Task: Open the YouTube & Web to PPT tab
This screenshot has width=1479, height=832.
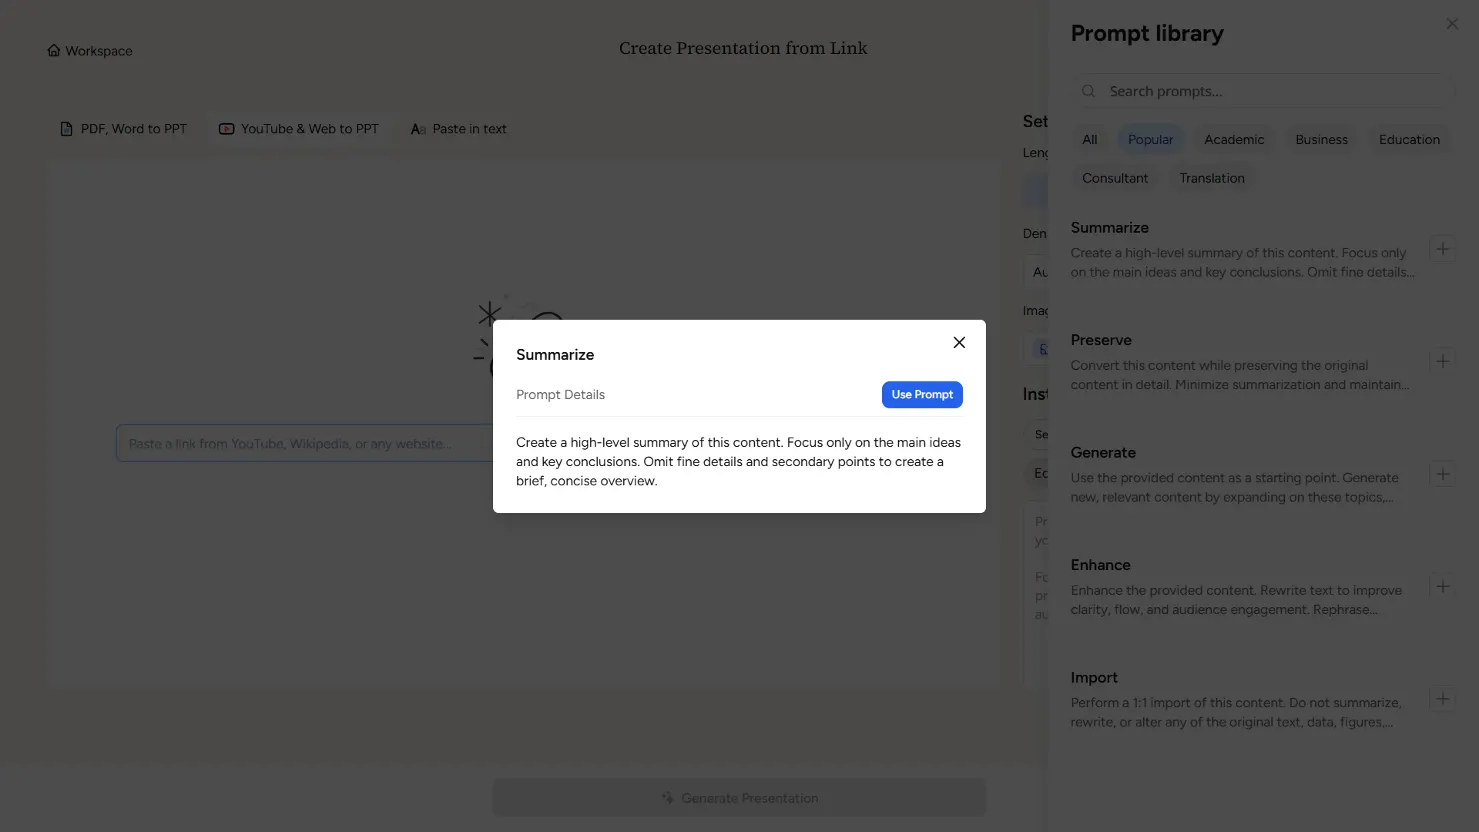Action: pos(299,129)
